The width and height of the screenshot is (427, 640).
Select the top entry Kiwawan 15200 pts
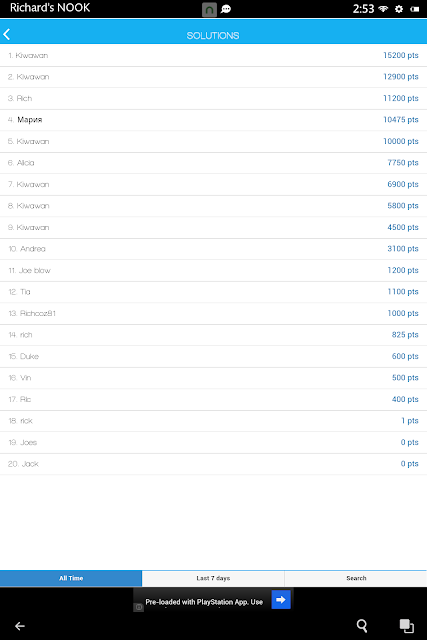coord(214,55)
